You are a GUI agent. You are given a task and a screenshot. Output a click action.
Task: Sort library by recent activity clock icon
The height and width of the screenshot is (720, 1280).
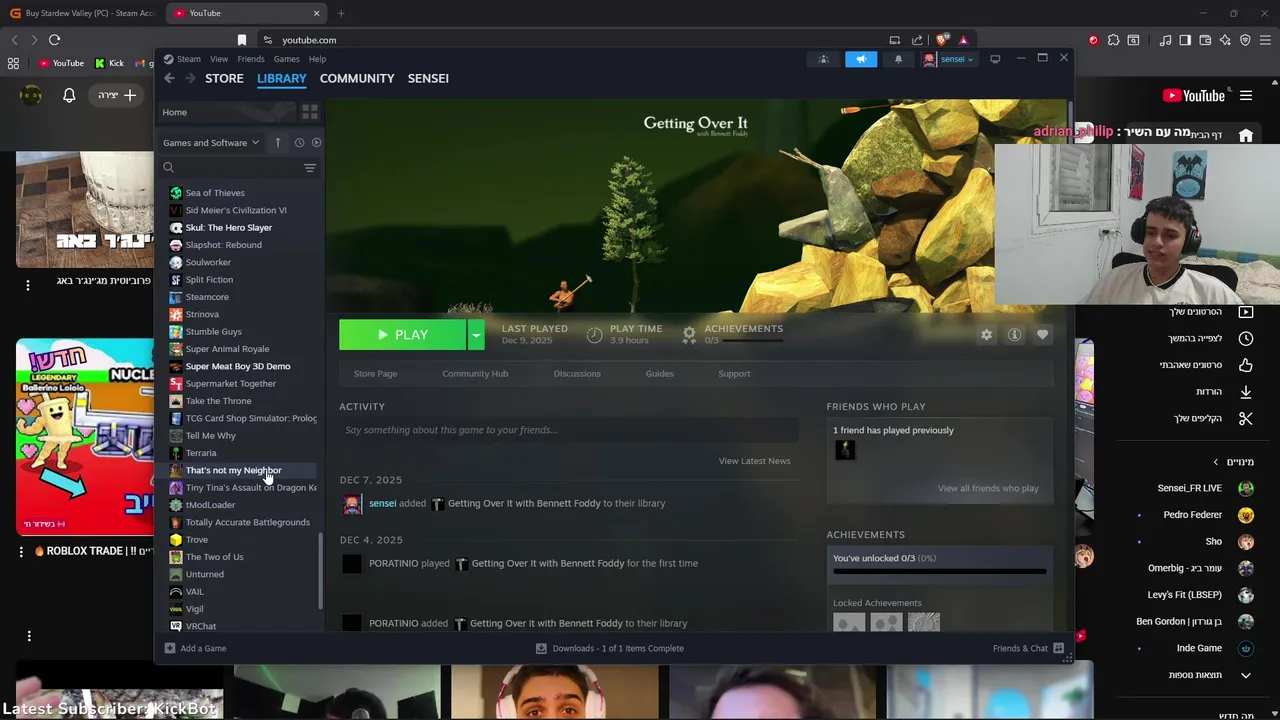click(x=299, y=143)
